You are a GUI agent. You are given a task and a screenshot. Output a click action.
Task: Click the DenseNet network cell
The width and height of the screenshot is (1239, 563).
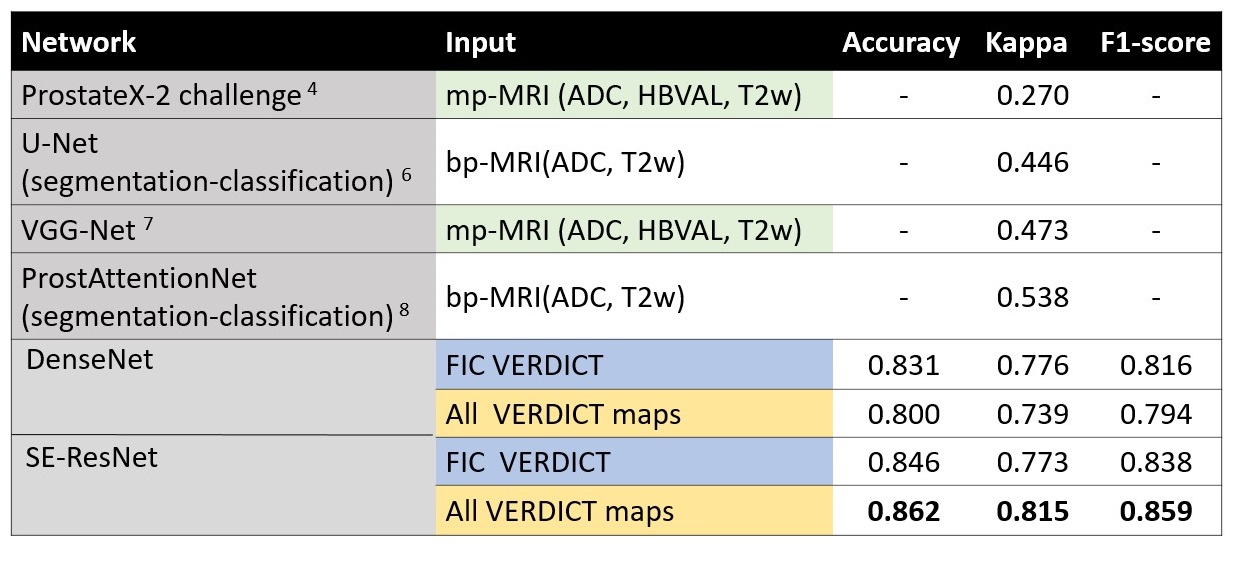point(88,359)
